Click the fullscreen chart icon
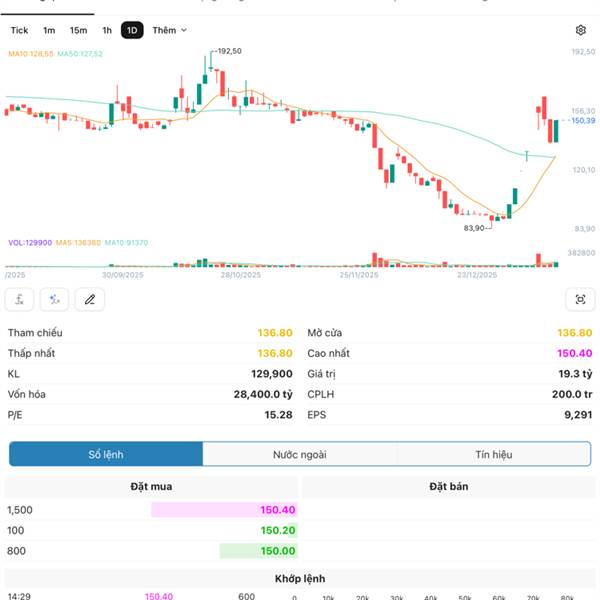 click(580, 299)
